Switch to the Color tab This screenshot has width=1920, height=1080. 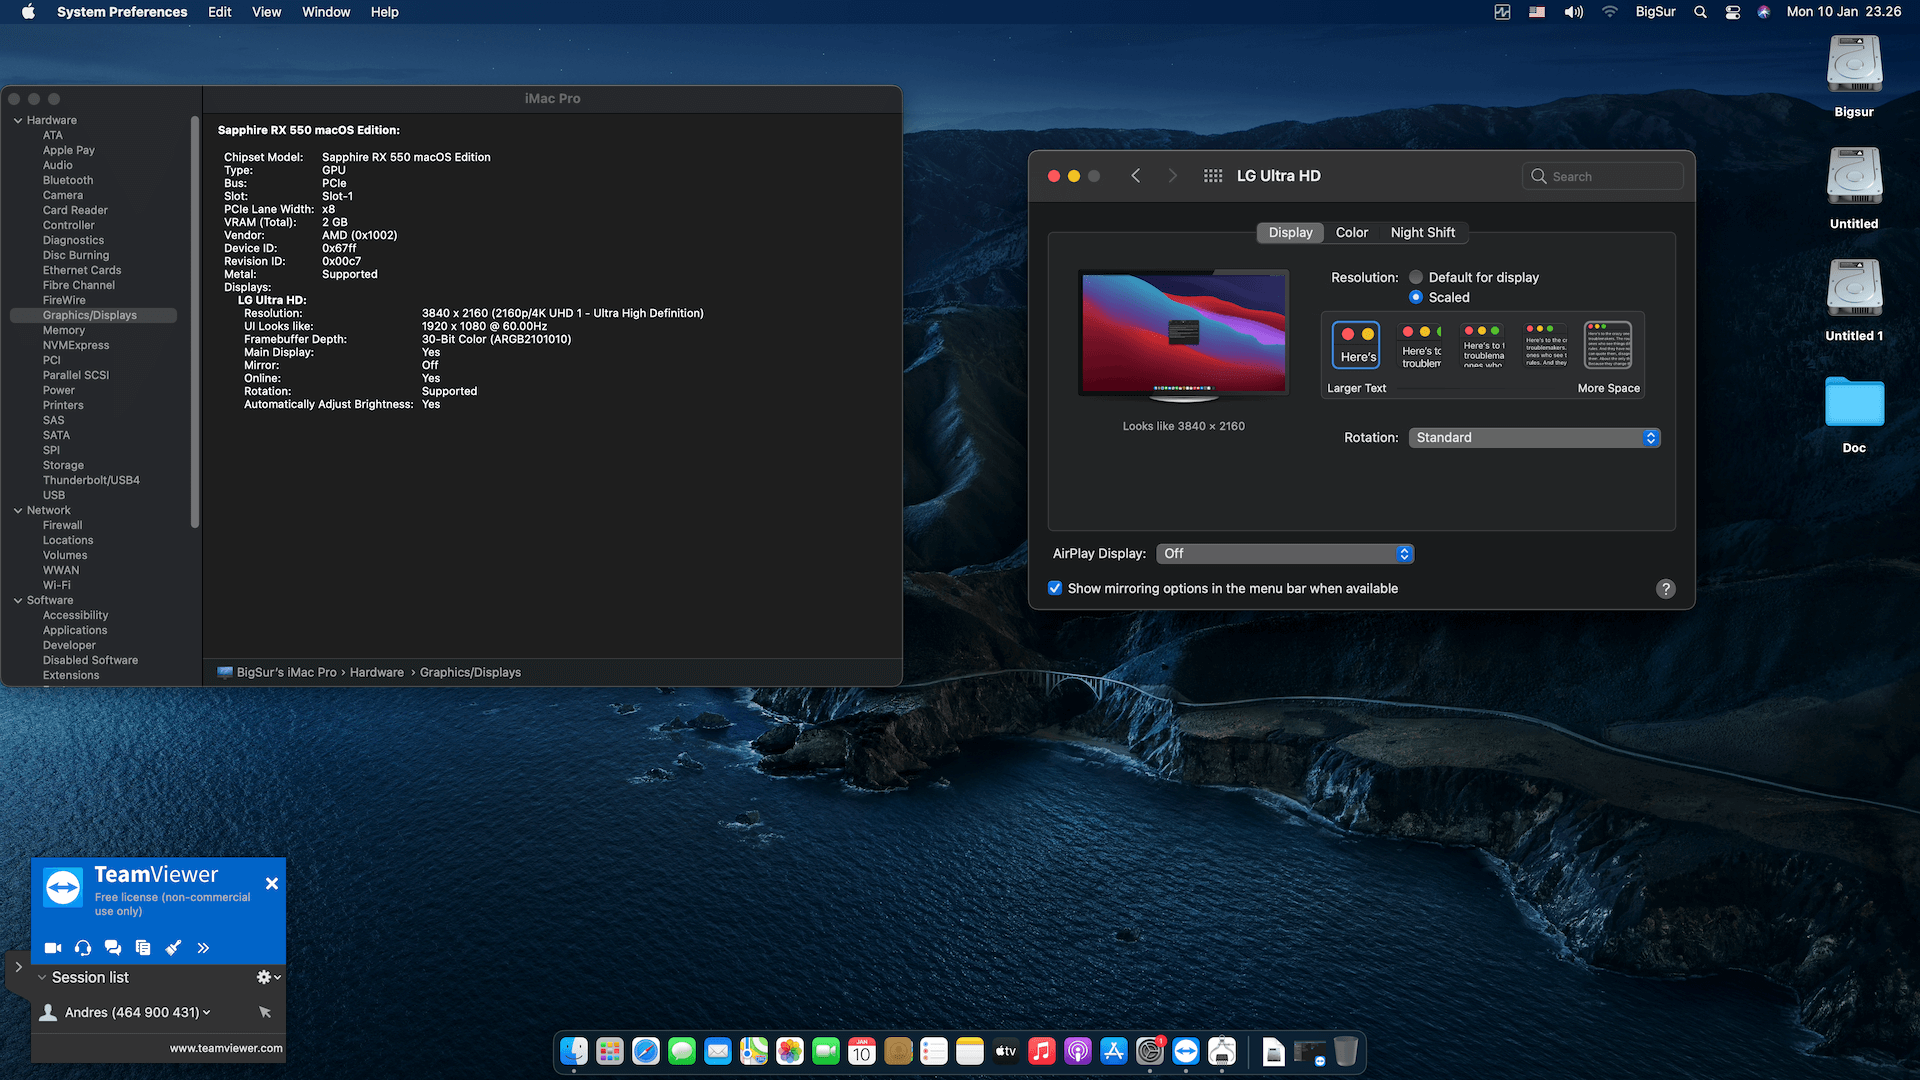1351,232
